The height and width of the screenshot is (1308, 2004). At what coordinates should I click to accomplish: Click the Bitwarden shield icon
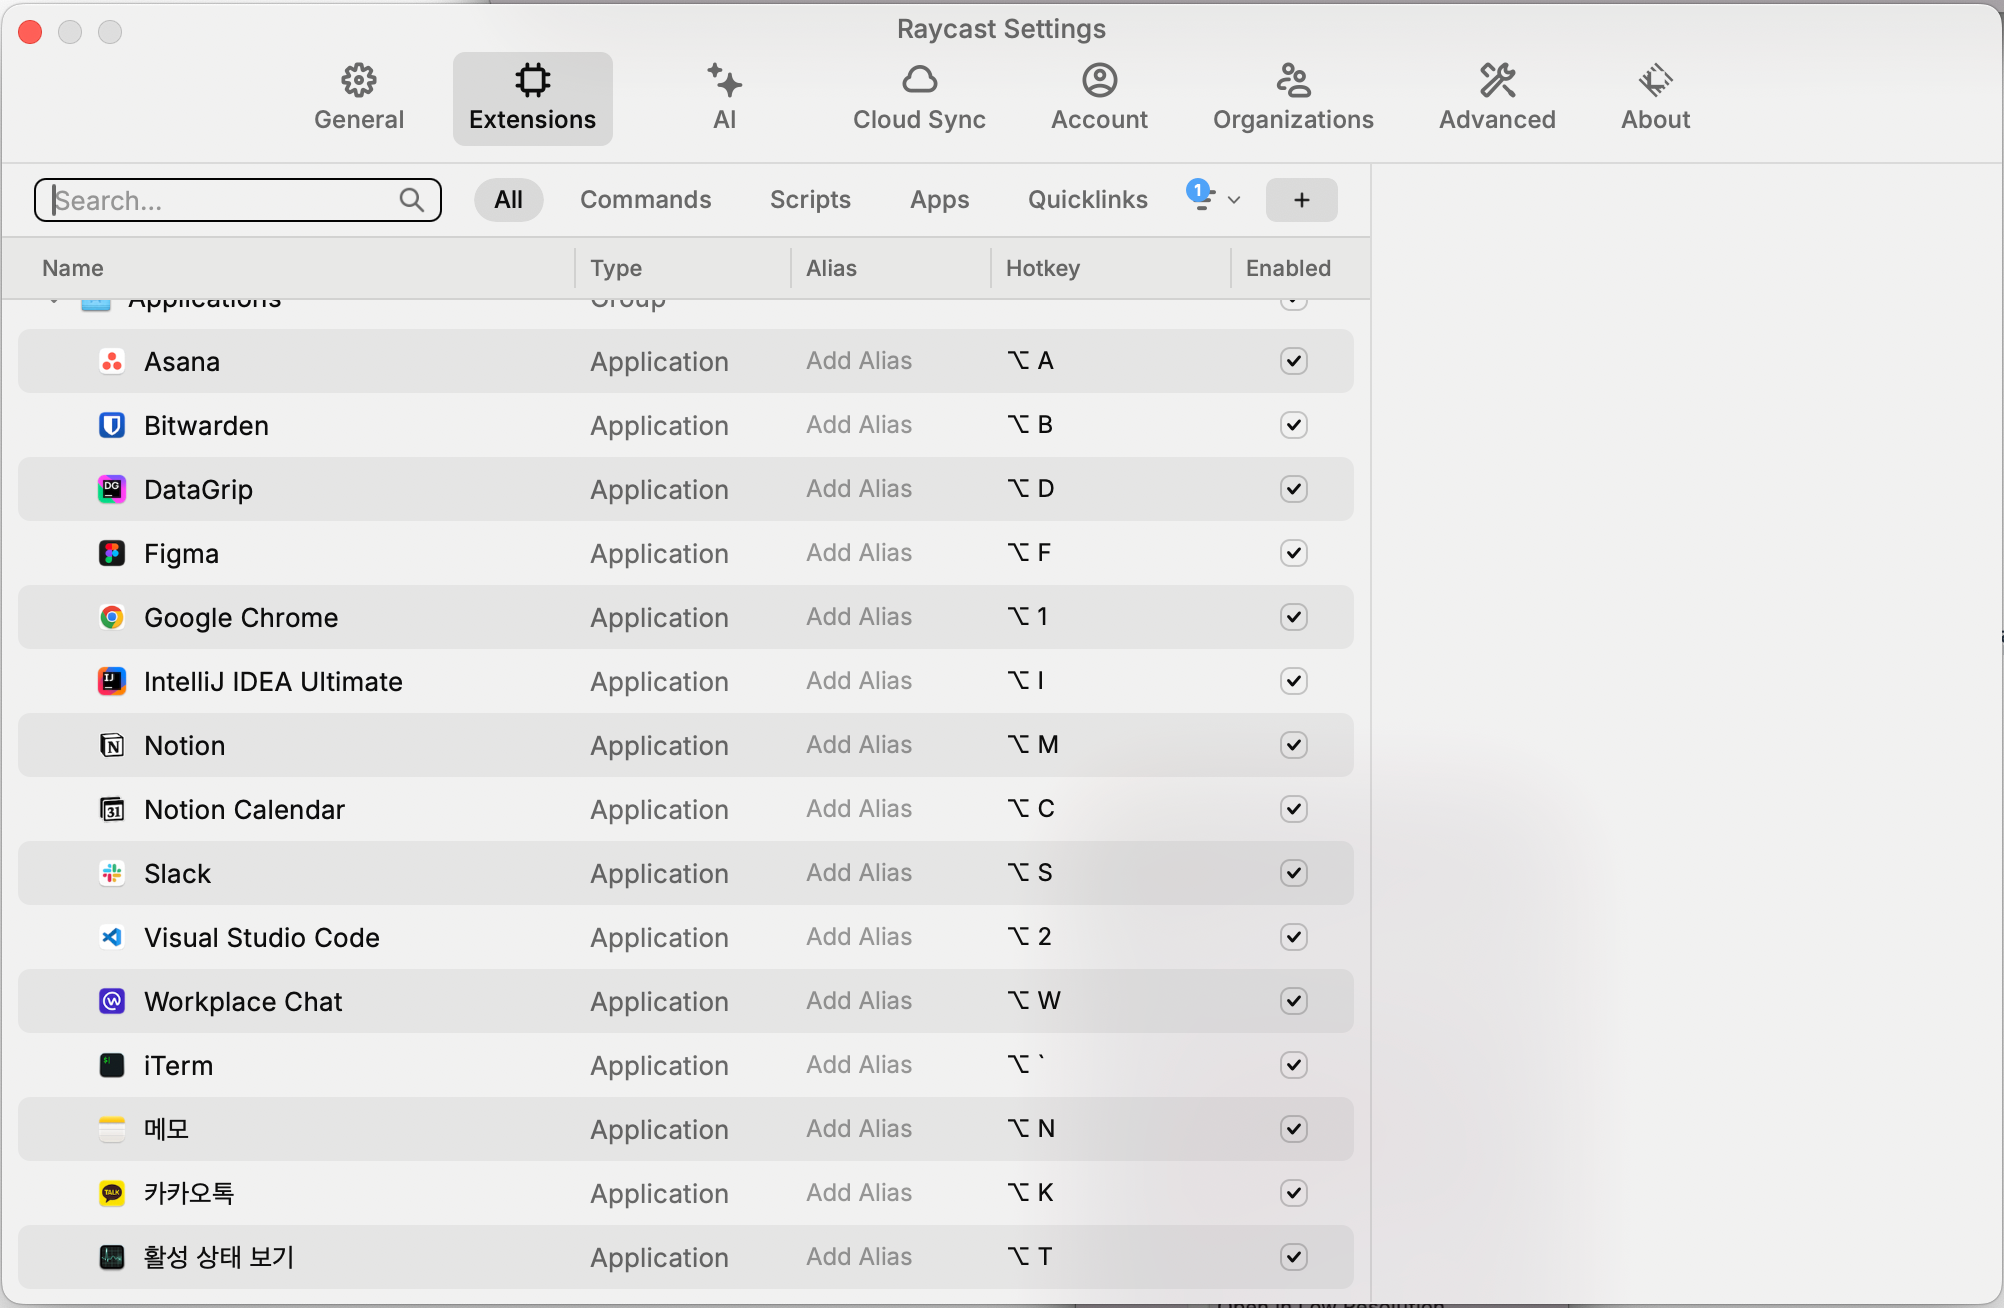tap(112, 426)
